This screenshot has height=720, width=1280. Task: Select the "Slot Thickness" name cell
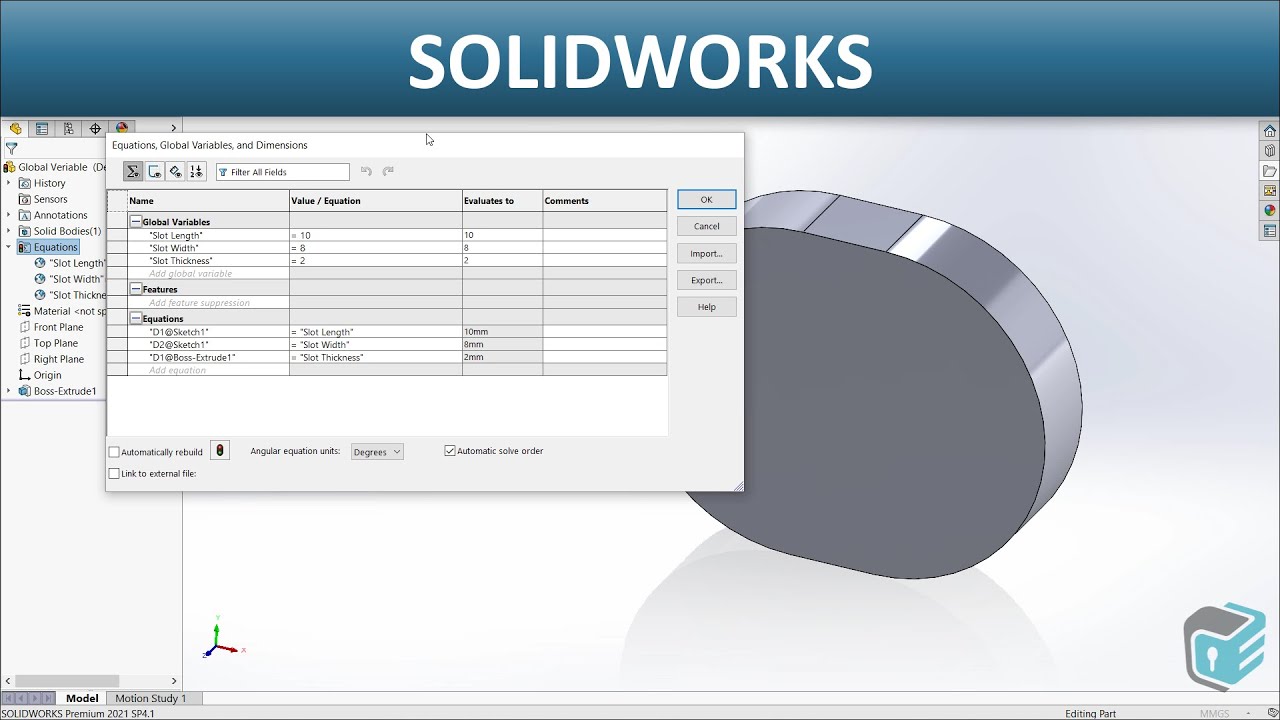pos(208,261)
